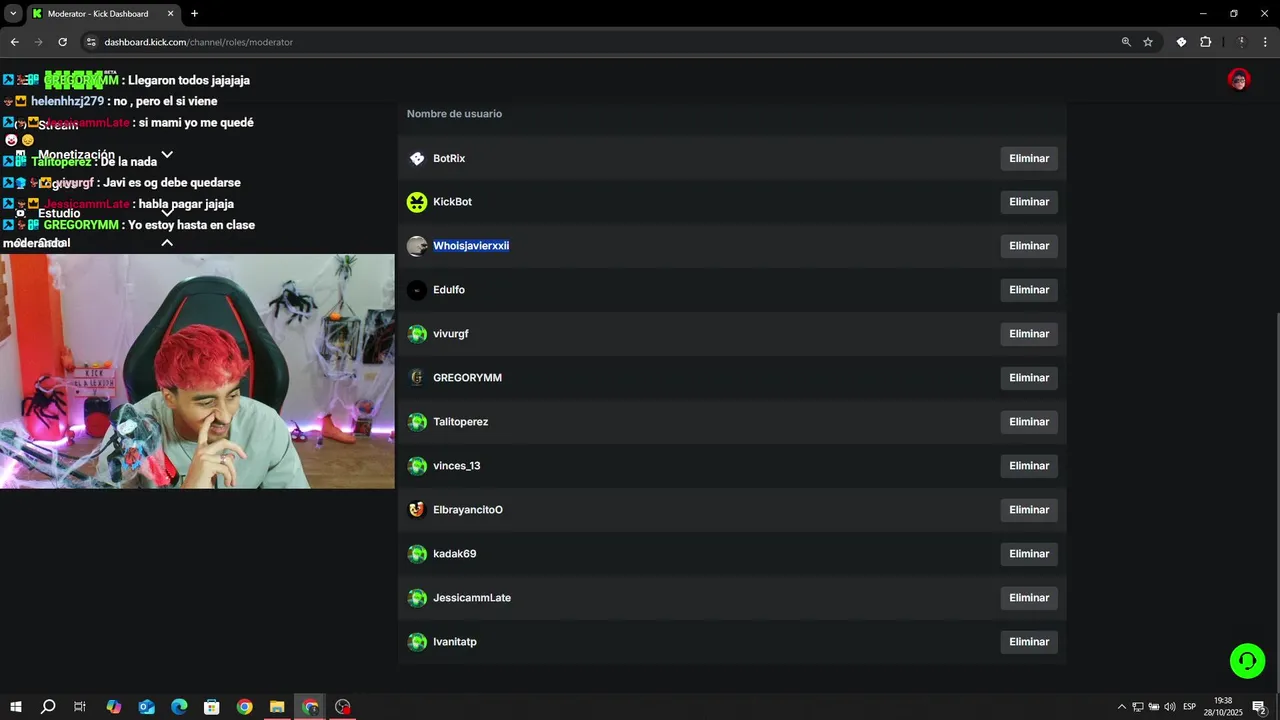Remove BotRix from moderators with Eliminar
Viewport: 1280px width, 720px height.
point(1029,158)
